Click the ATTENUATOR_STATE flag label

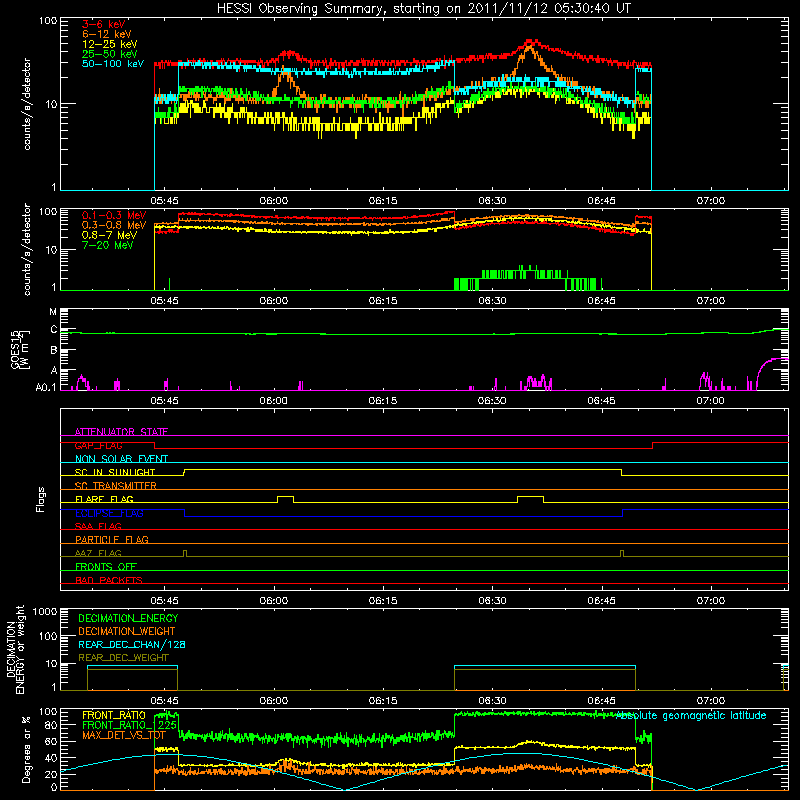[x=121, y=432]
